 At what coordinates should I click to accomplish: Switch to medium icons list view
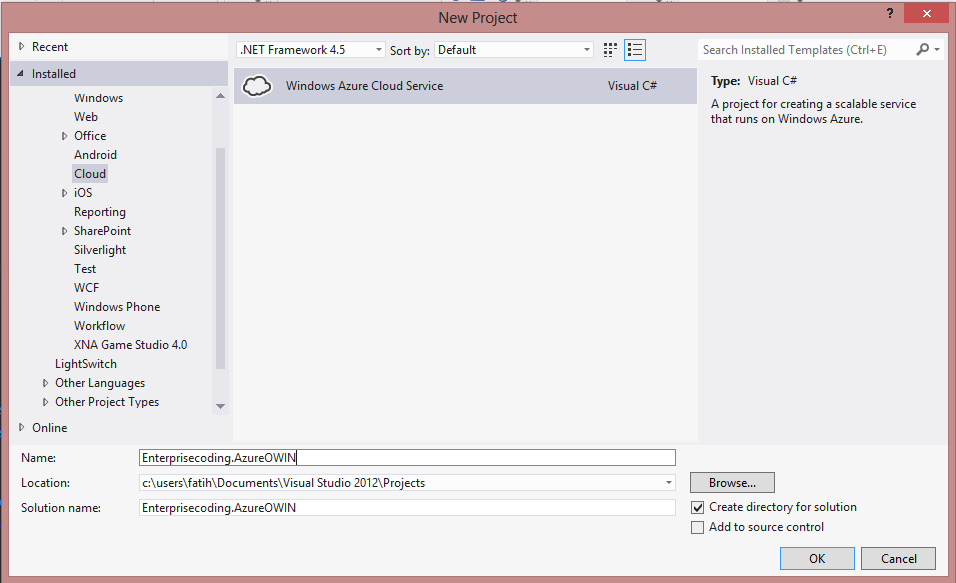point(635,50)
